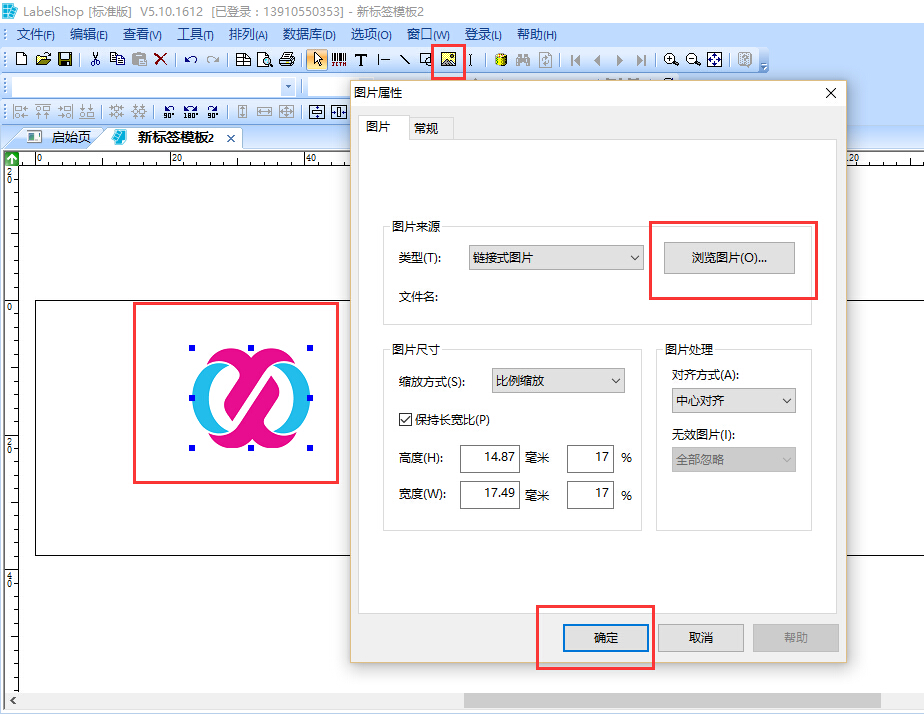Select the Text tool icon
This screenshot has width=924, height=714.
361,60
